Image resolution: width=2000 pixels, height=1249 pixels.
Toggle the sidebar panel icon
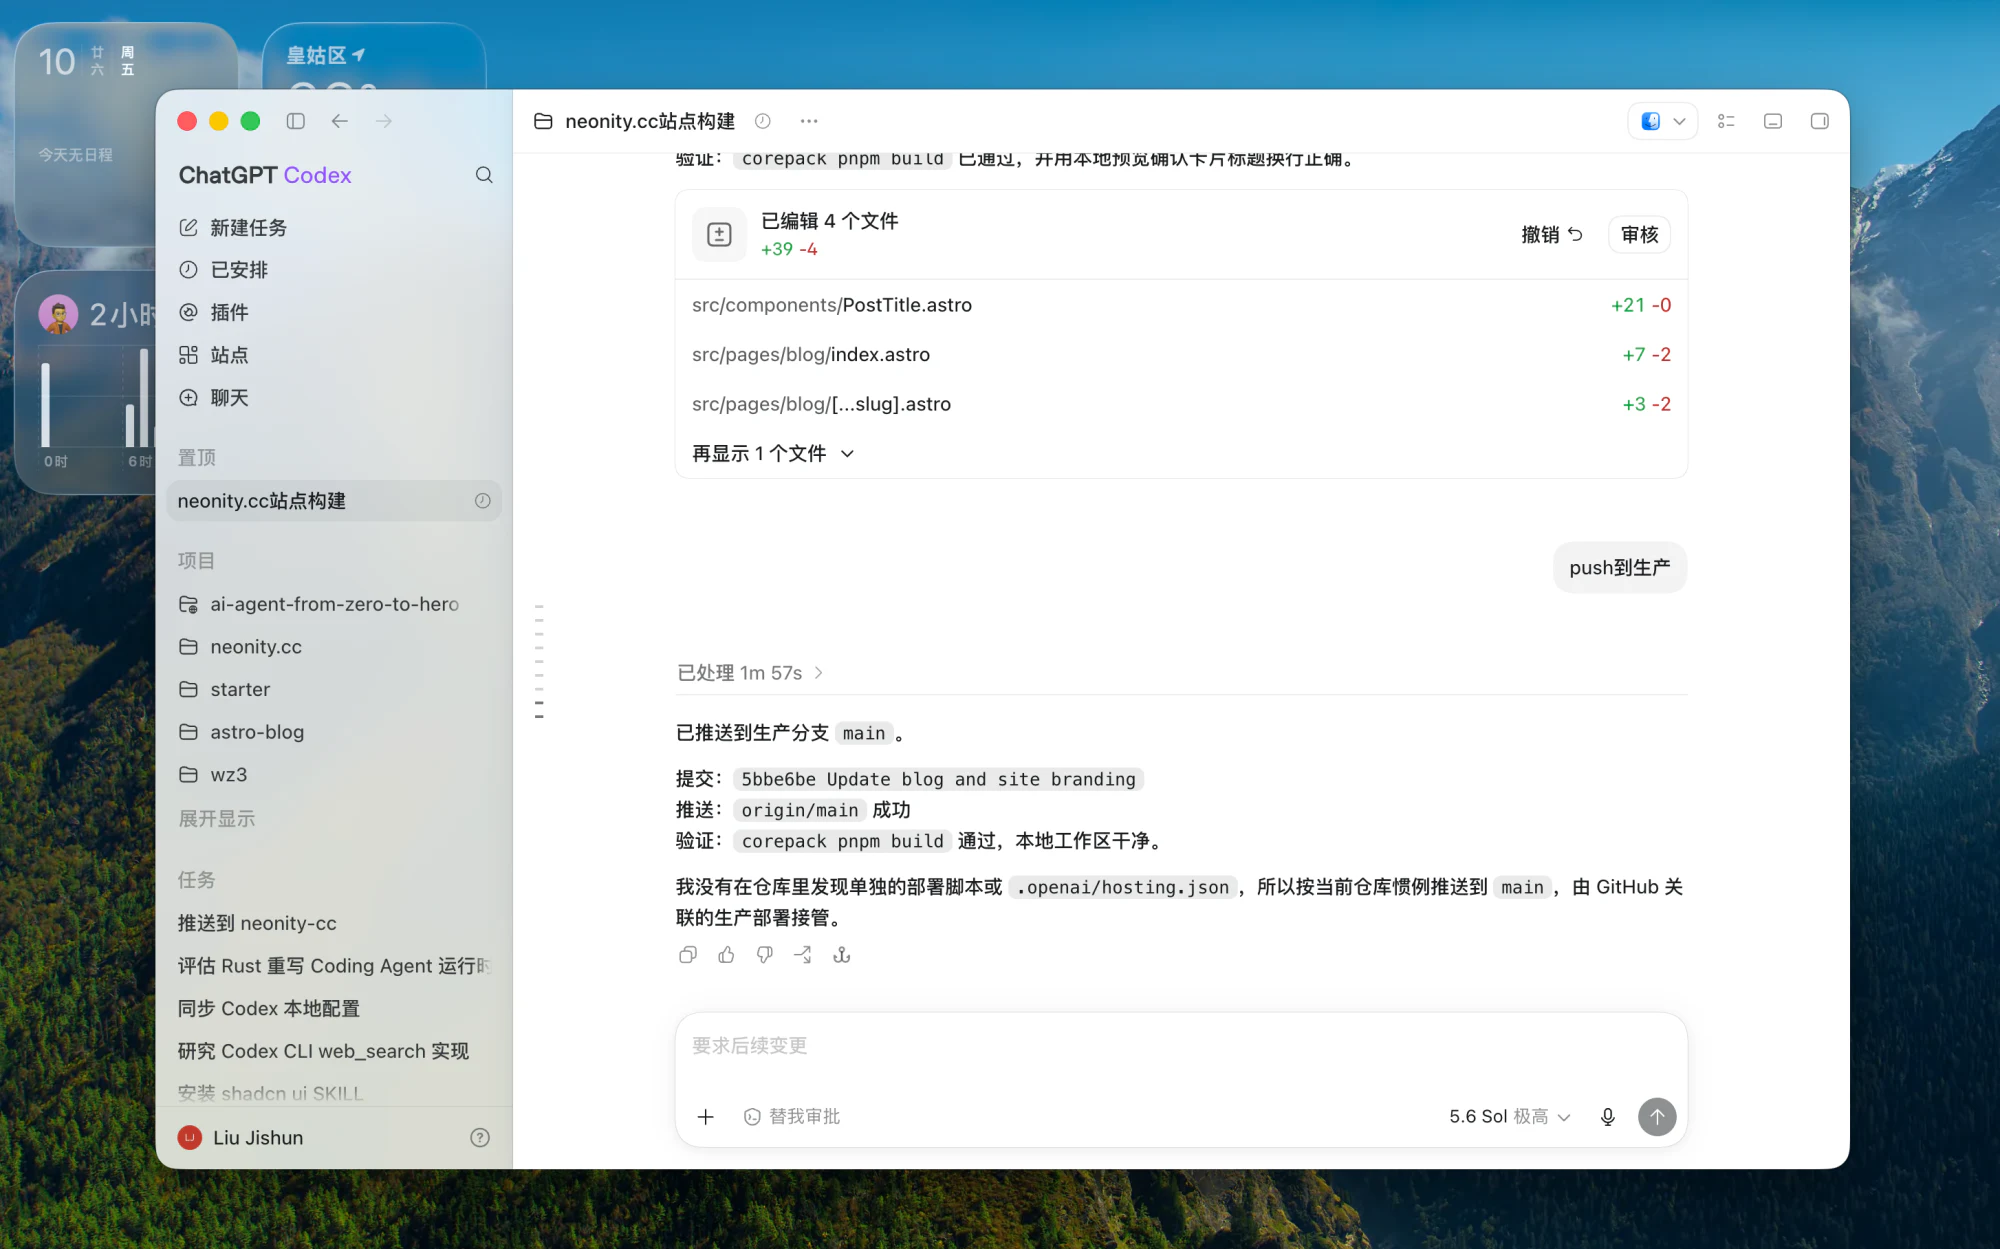tap(295, 121)
